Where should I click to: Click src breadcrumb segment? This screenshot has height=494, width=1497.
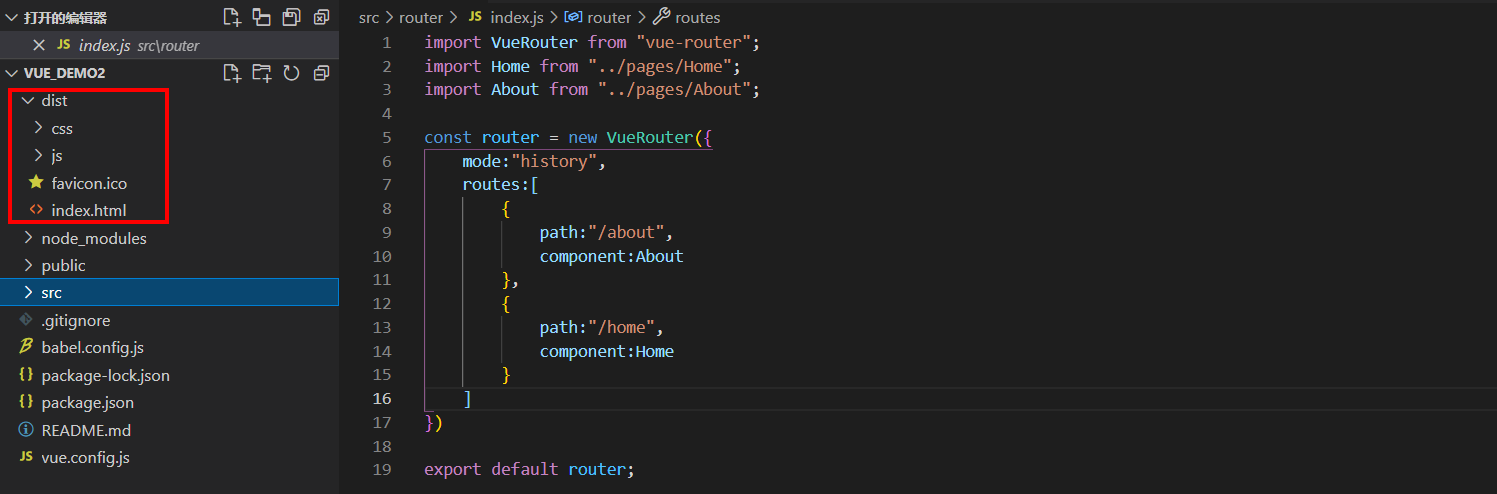coord(369,18)
